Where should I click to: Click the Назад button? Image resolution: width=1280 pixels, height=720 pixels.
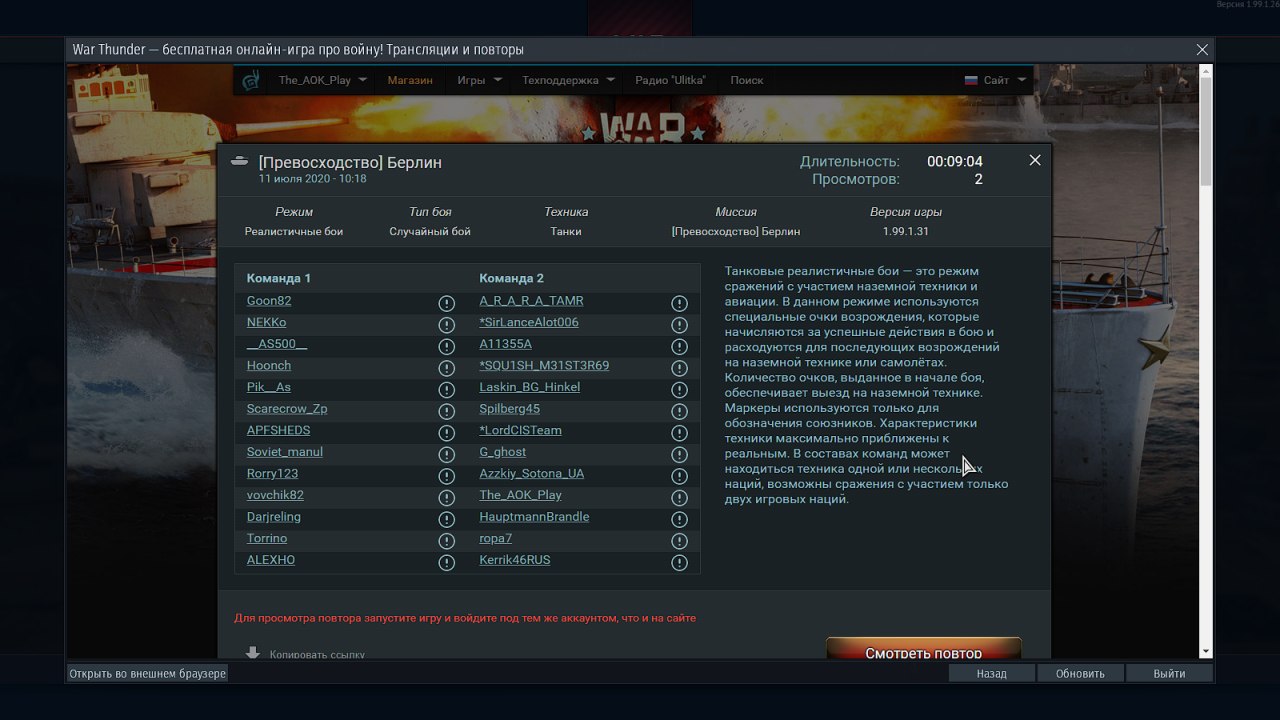point(992,673)
